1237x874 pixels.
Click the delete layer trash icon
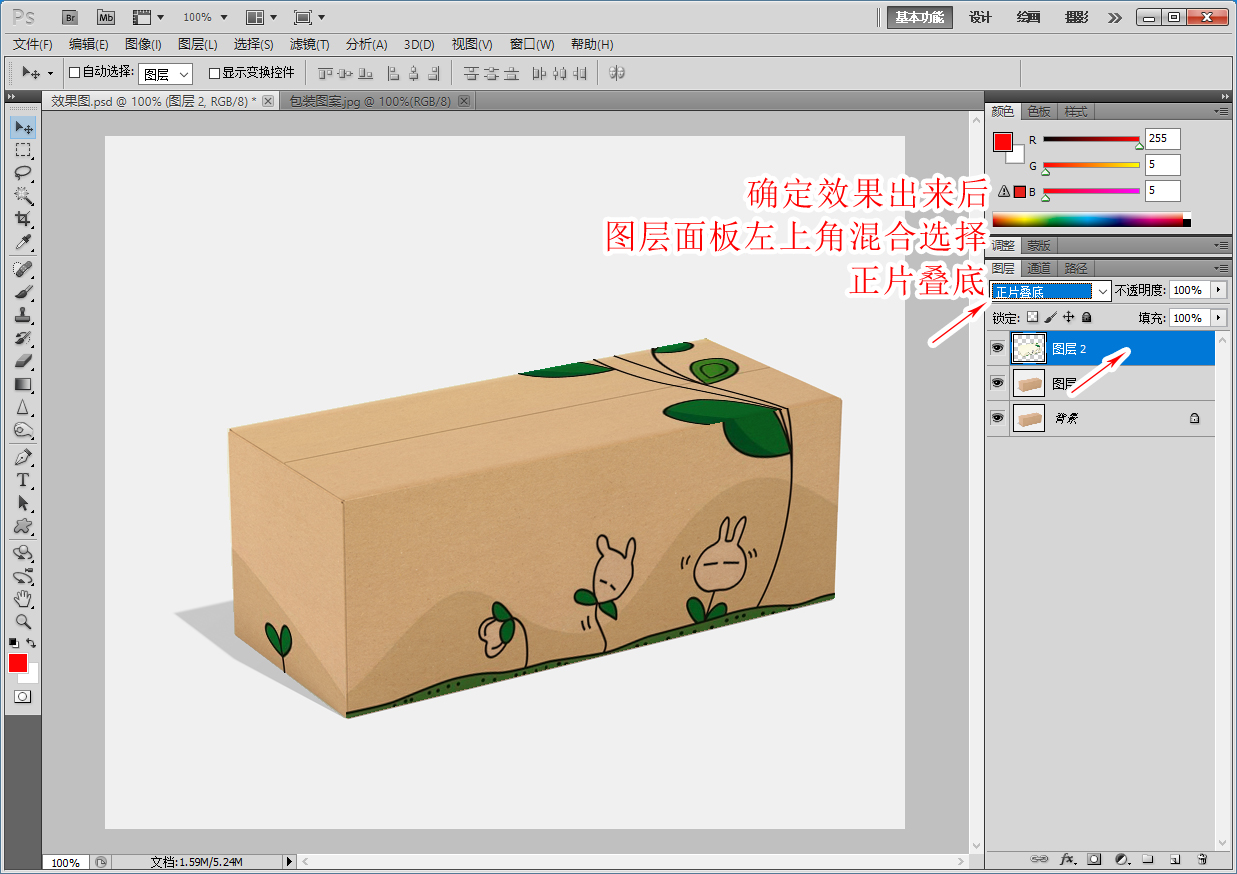[1202, 859]
